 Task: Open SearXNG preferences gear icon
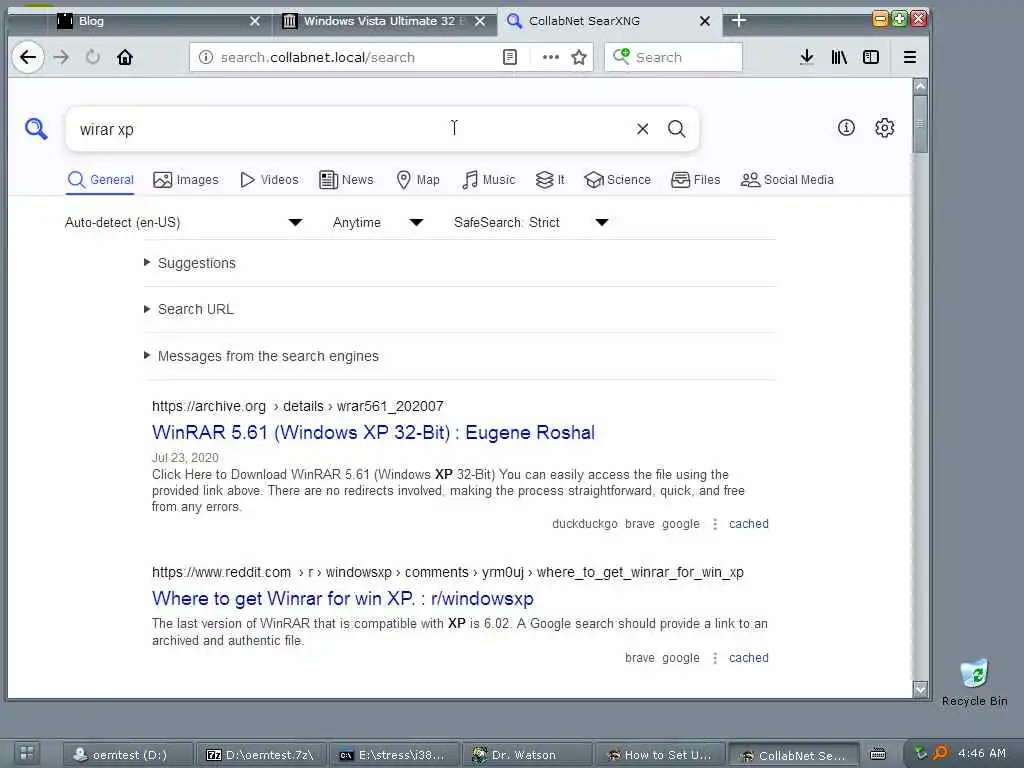(x=884, y=127)
